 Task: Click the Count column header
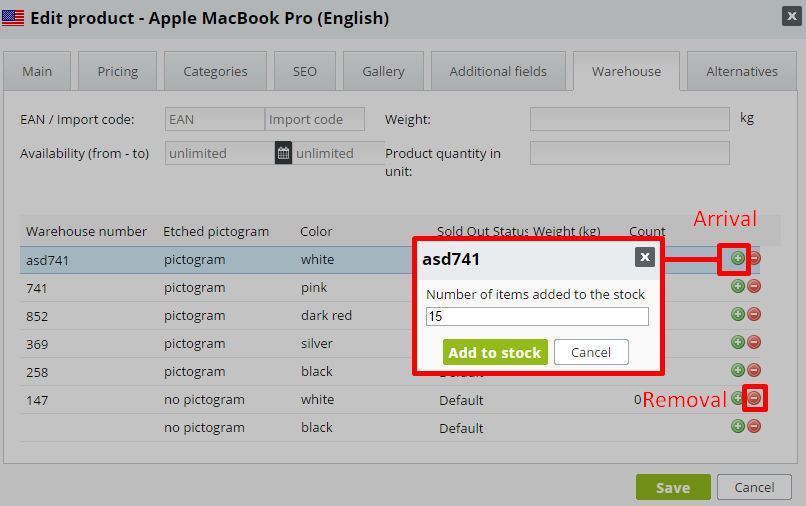tap(647, 231)
